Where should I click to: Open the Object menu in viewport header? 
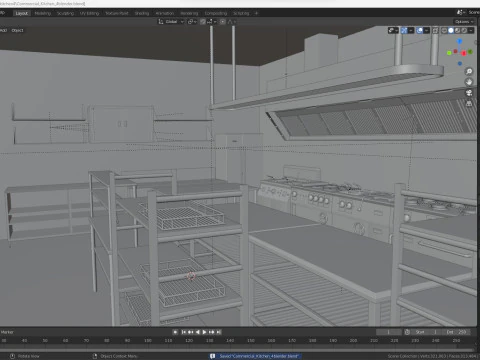tap(17, 30)
